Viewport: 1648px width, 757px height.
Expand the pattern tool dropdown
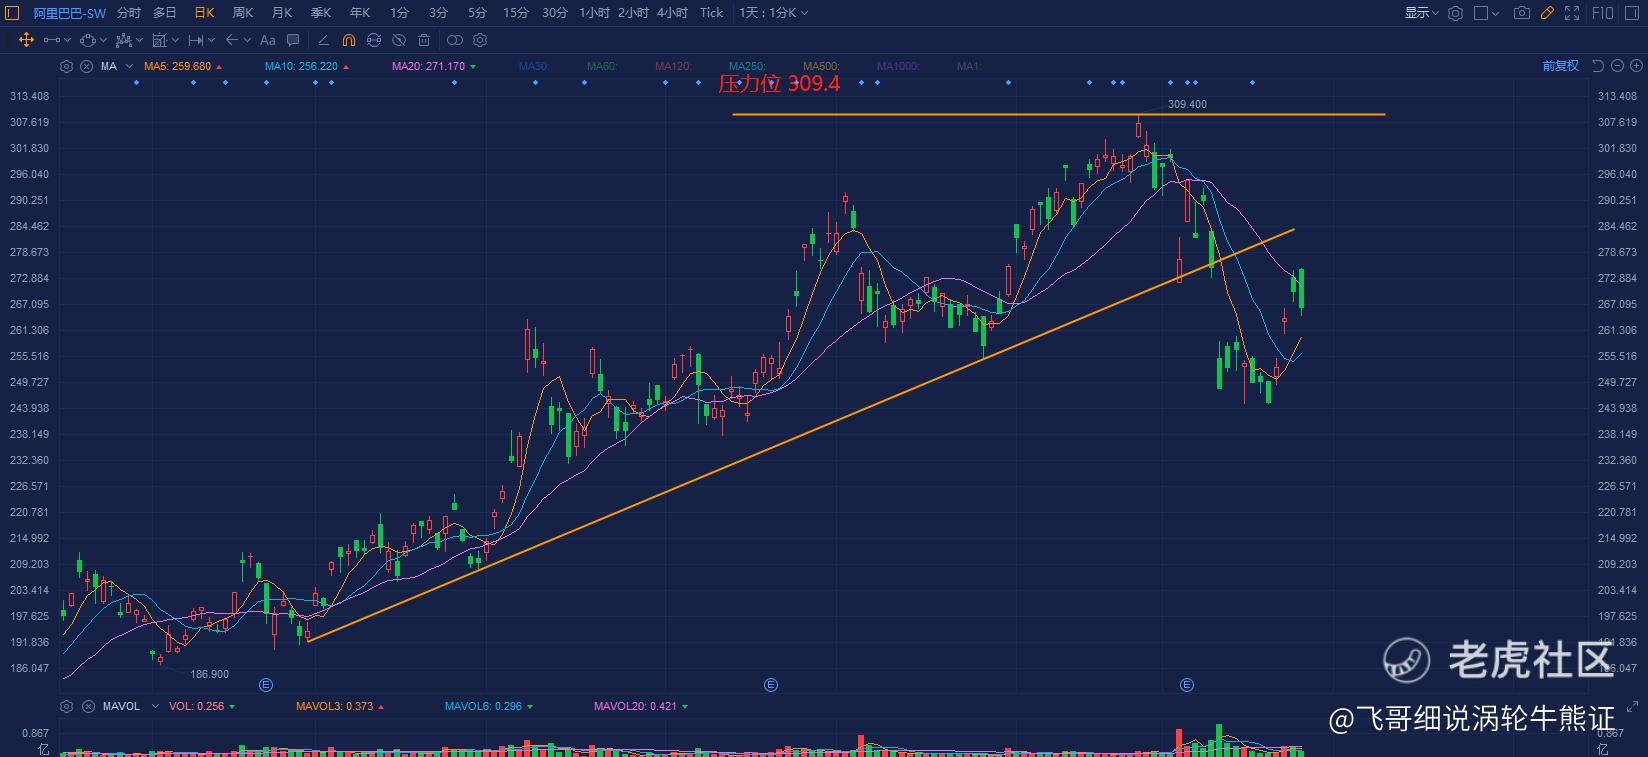[x=140, y=40]
